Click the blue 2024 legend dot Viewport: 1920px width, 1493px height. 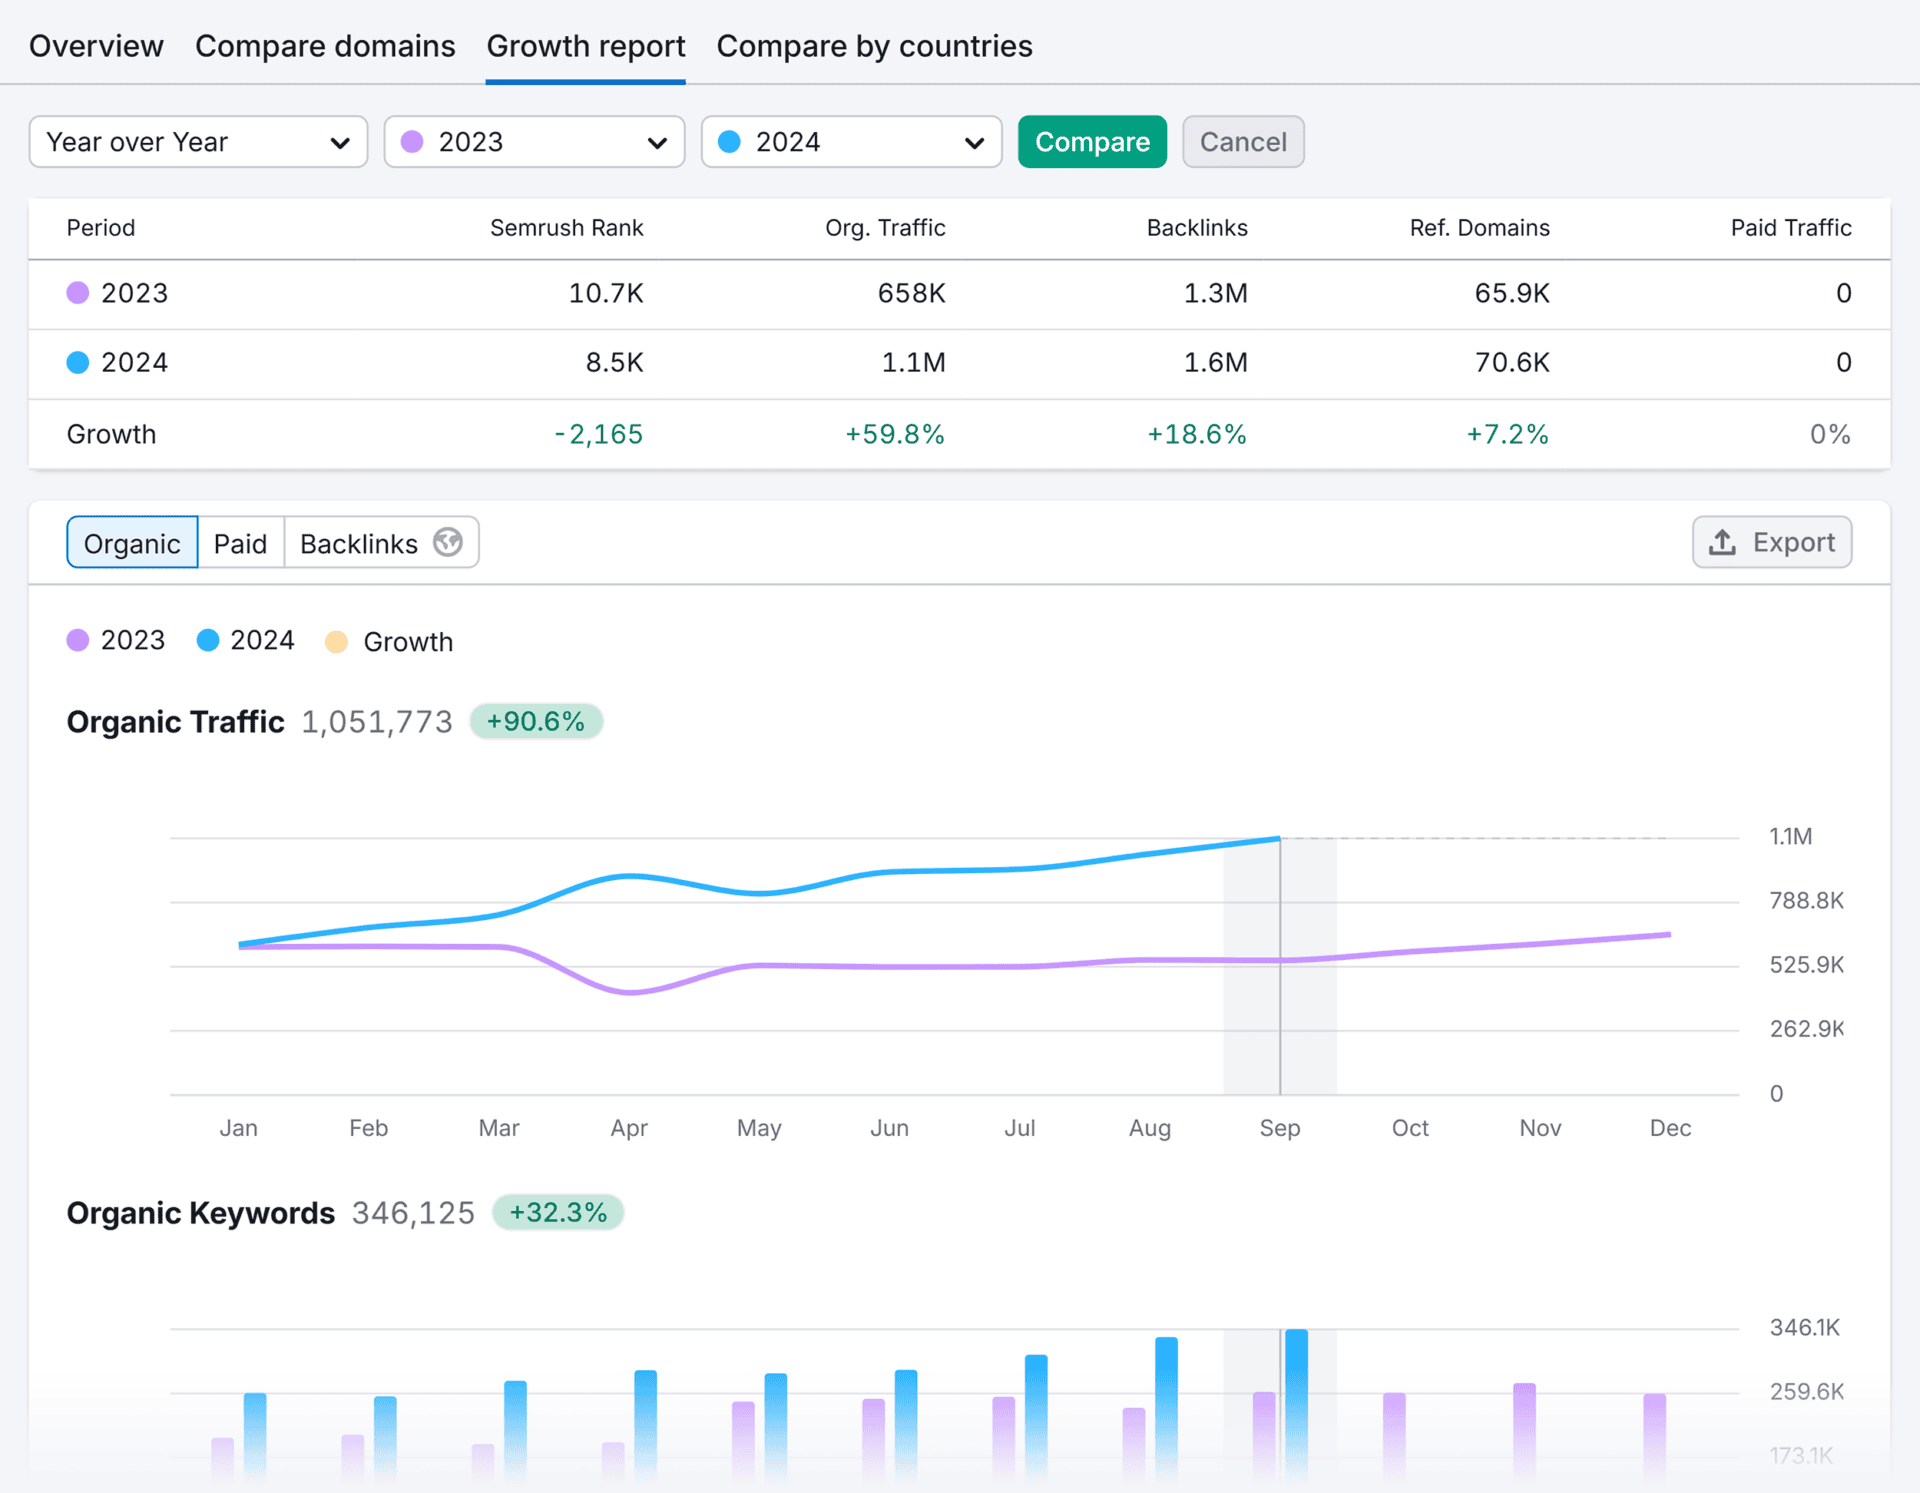click(x=208, y=639)
